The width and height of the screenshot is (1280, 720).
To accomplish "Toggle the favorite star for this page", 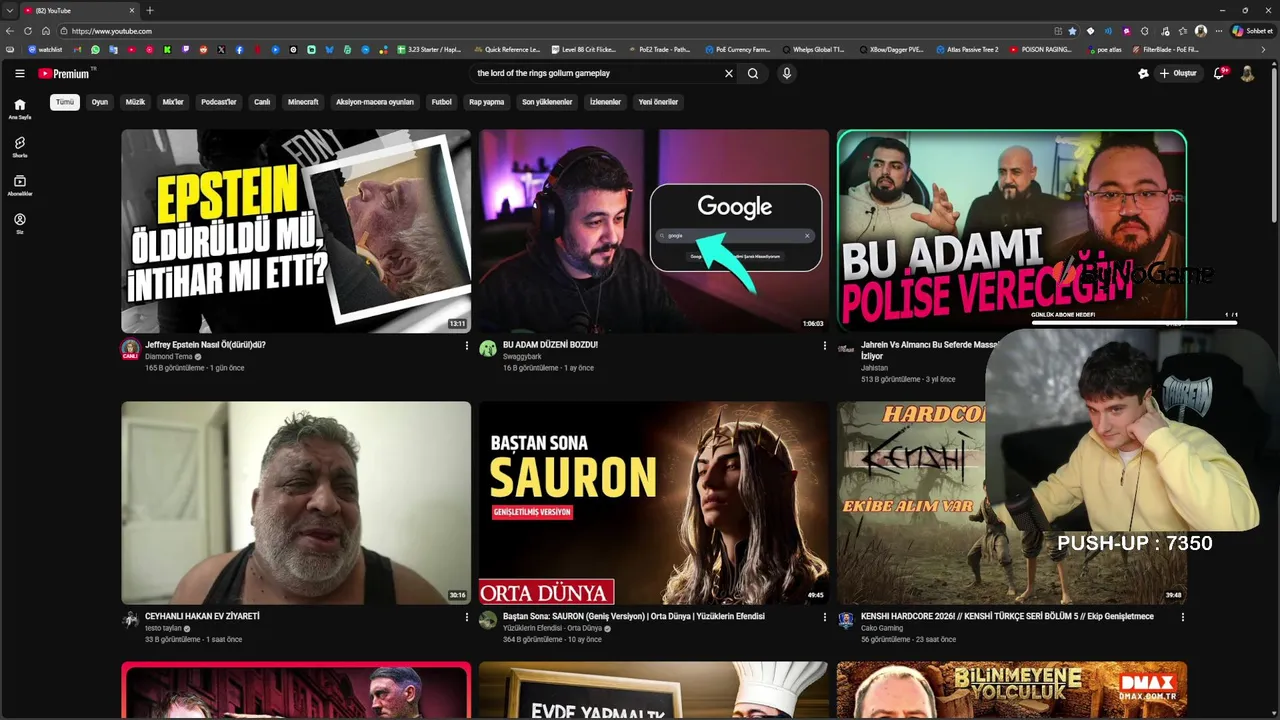I will (x=1073, y=31).
